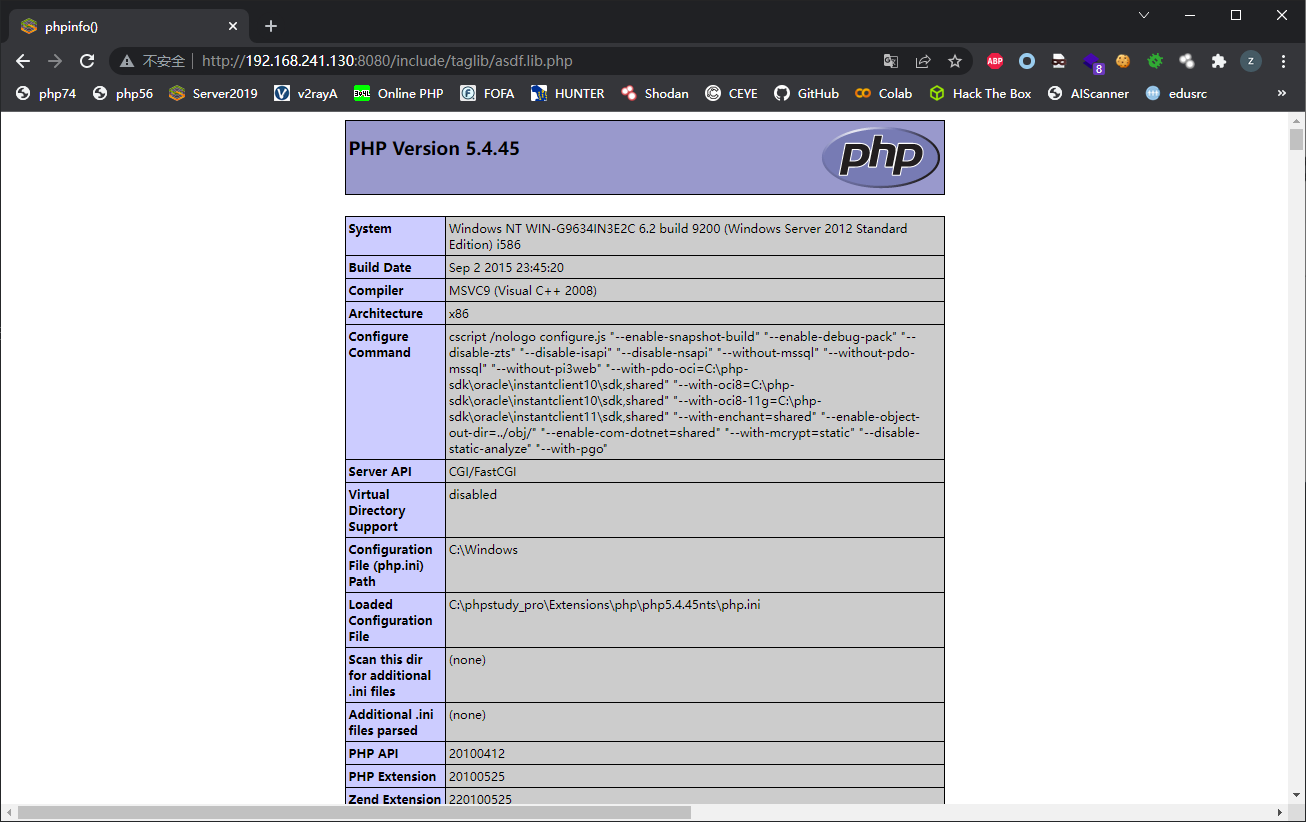
Task: Click the browser back button
Action: click(x=23, y=61)
